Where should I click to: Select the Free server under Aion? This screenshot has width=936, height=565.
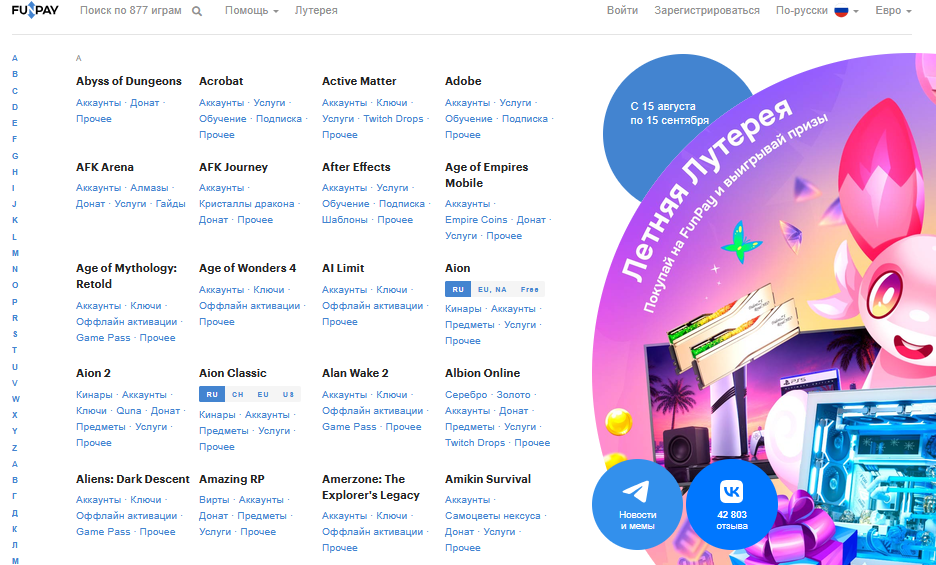coord(529,290)
